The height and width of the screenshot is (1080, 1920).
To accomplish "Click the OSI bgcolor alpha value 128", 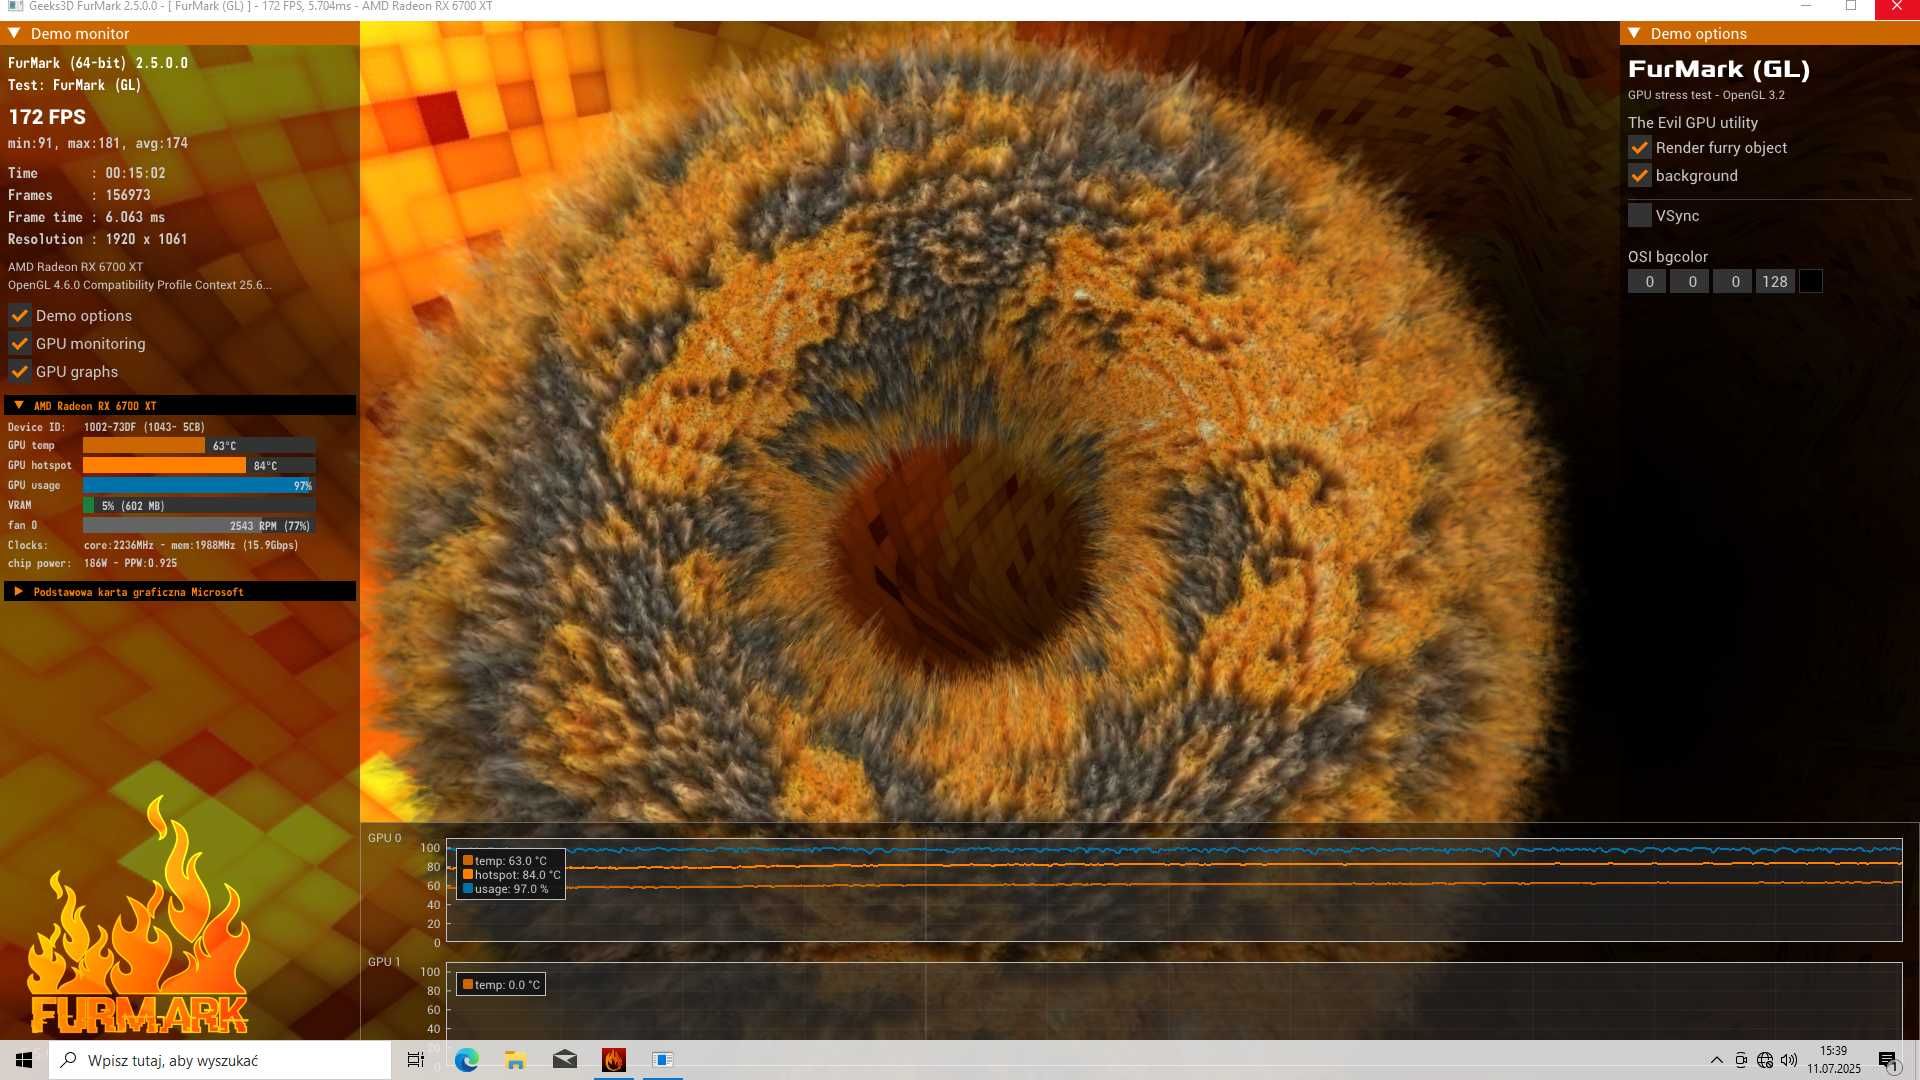I will pyautogui.click(x=1775, y=282).
